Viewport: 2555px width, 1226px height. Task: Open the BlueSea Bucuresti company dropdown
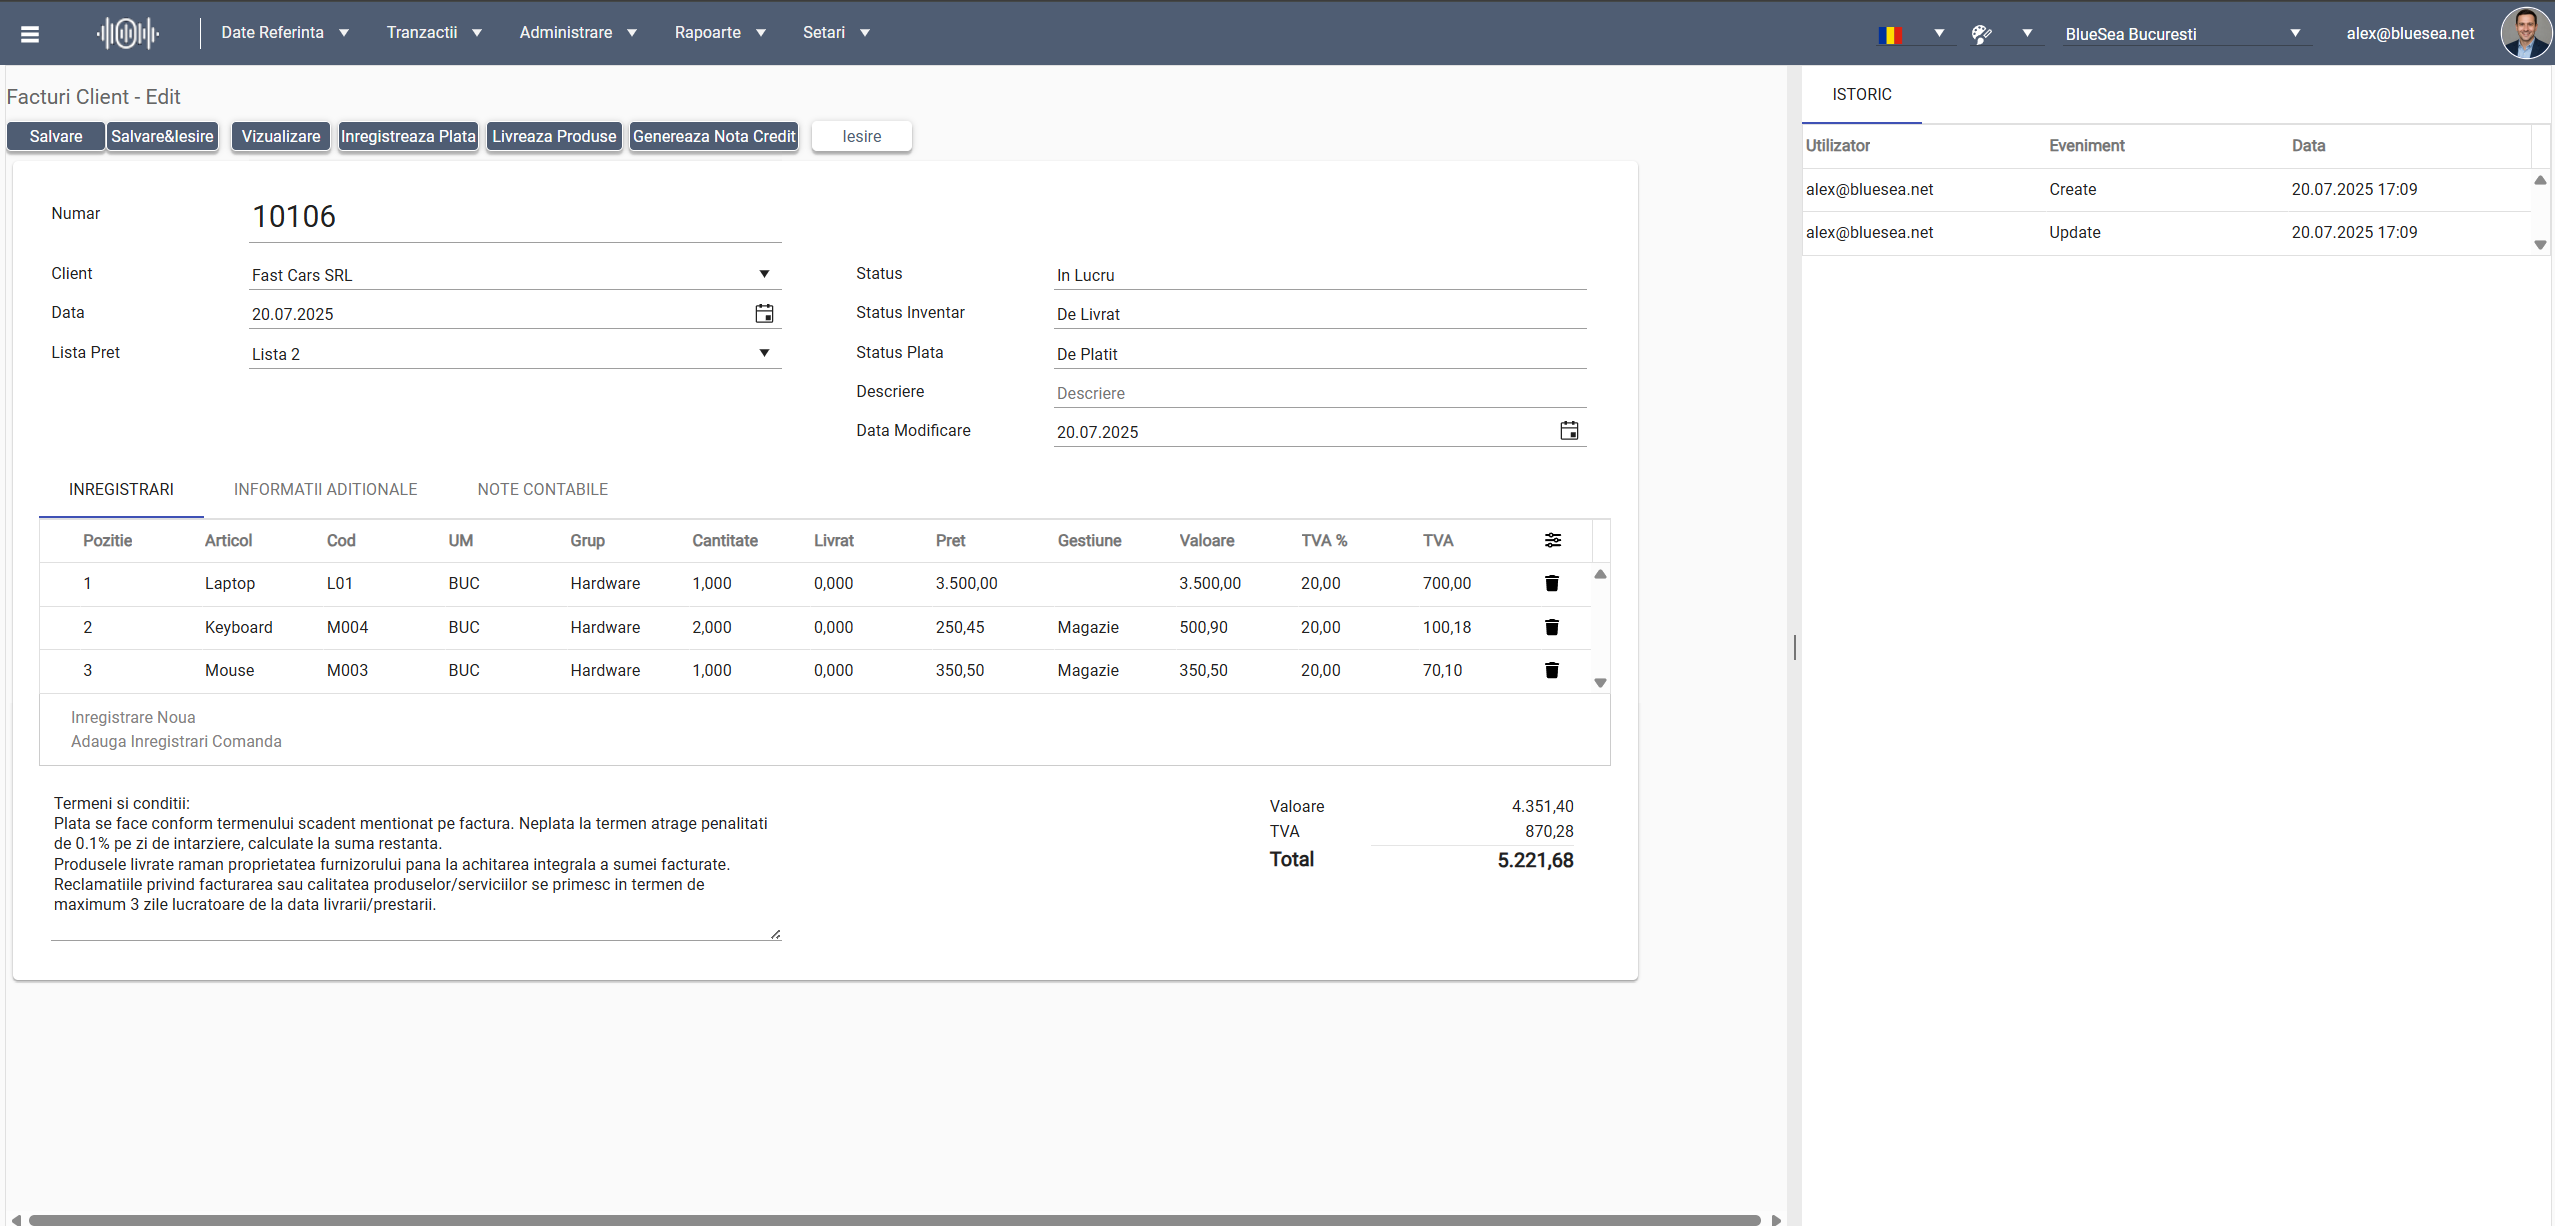pos(2294,34)
